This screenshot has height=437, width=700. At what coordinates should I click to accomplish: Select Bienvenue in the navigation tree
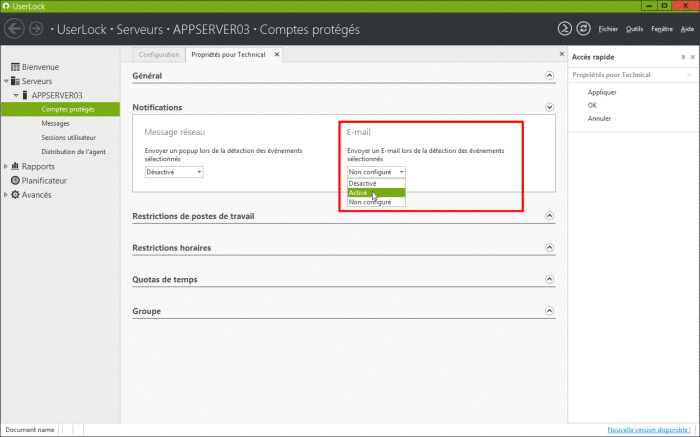click(x=40, y=67)
